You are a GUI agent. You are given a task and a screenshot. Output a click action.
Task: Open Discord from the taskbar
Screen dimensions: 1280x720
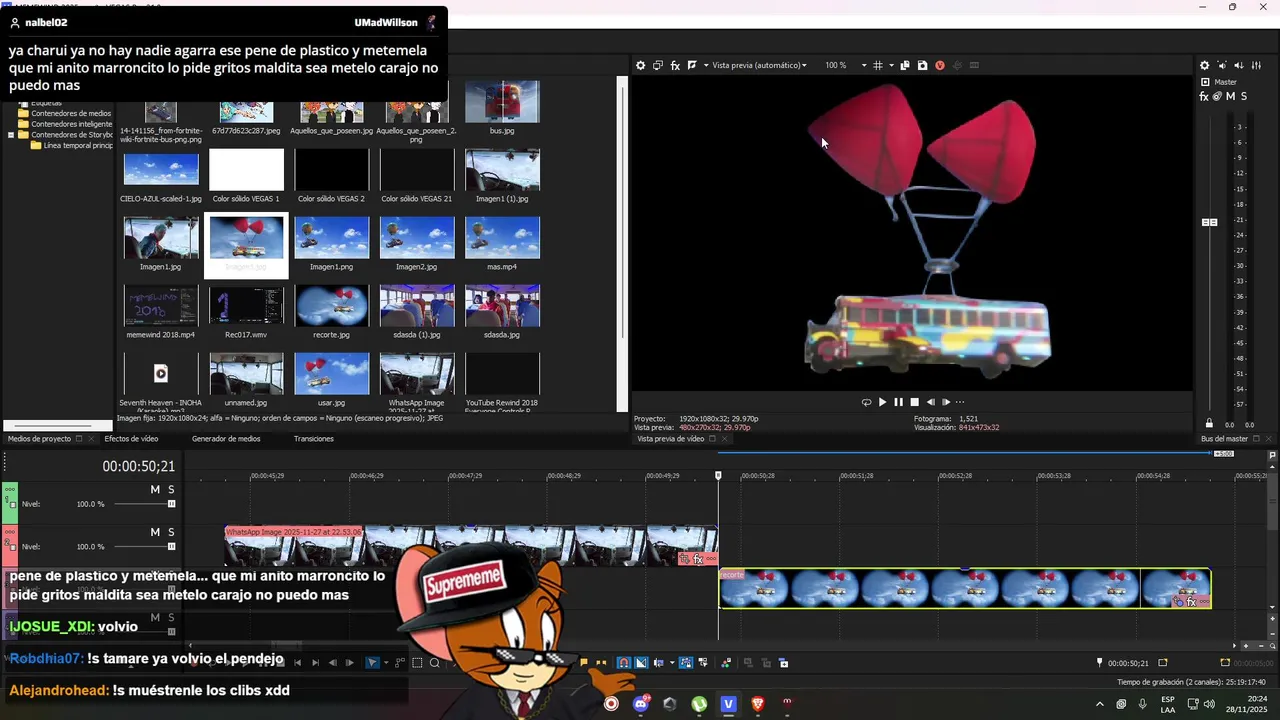pyautogui.click(x=641, y=704)
